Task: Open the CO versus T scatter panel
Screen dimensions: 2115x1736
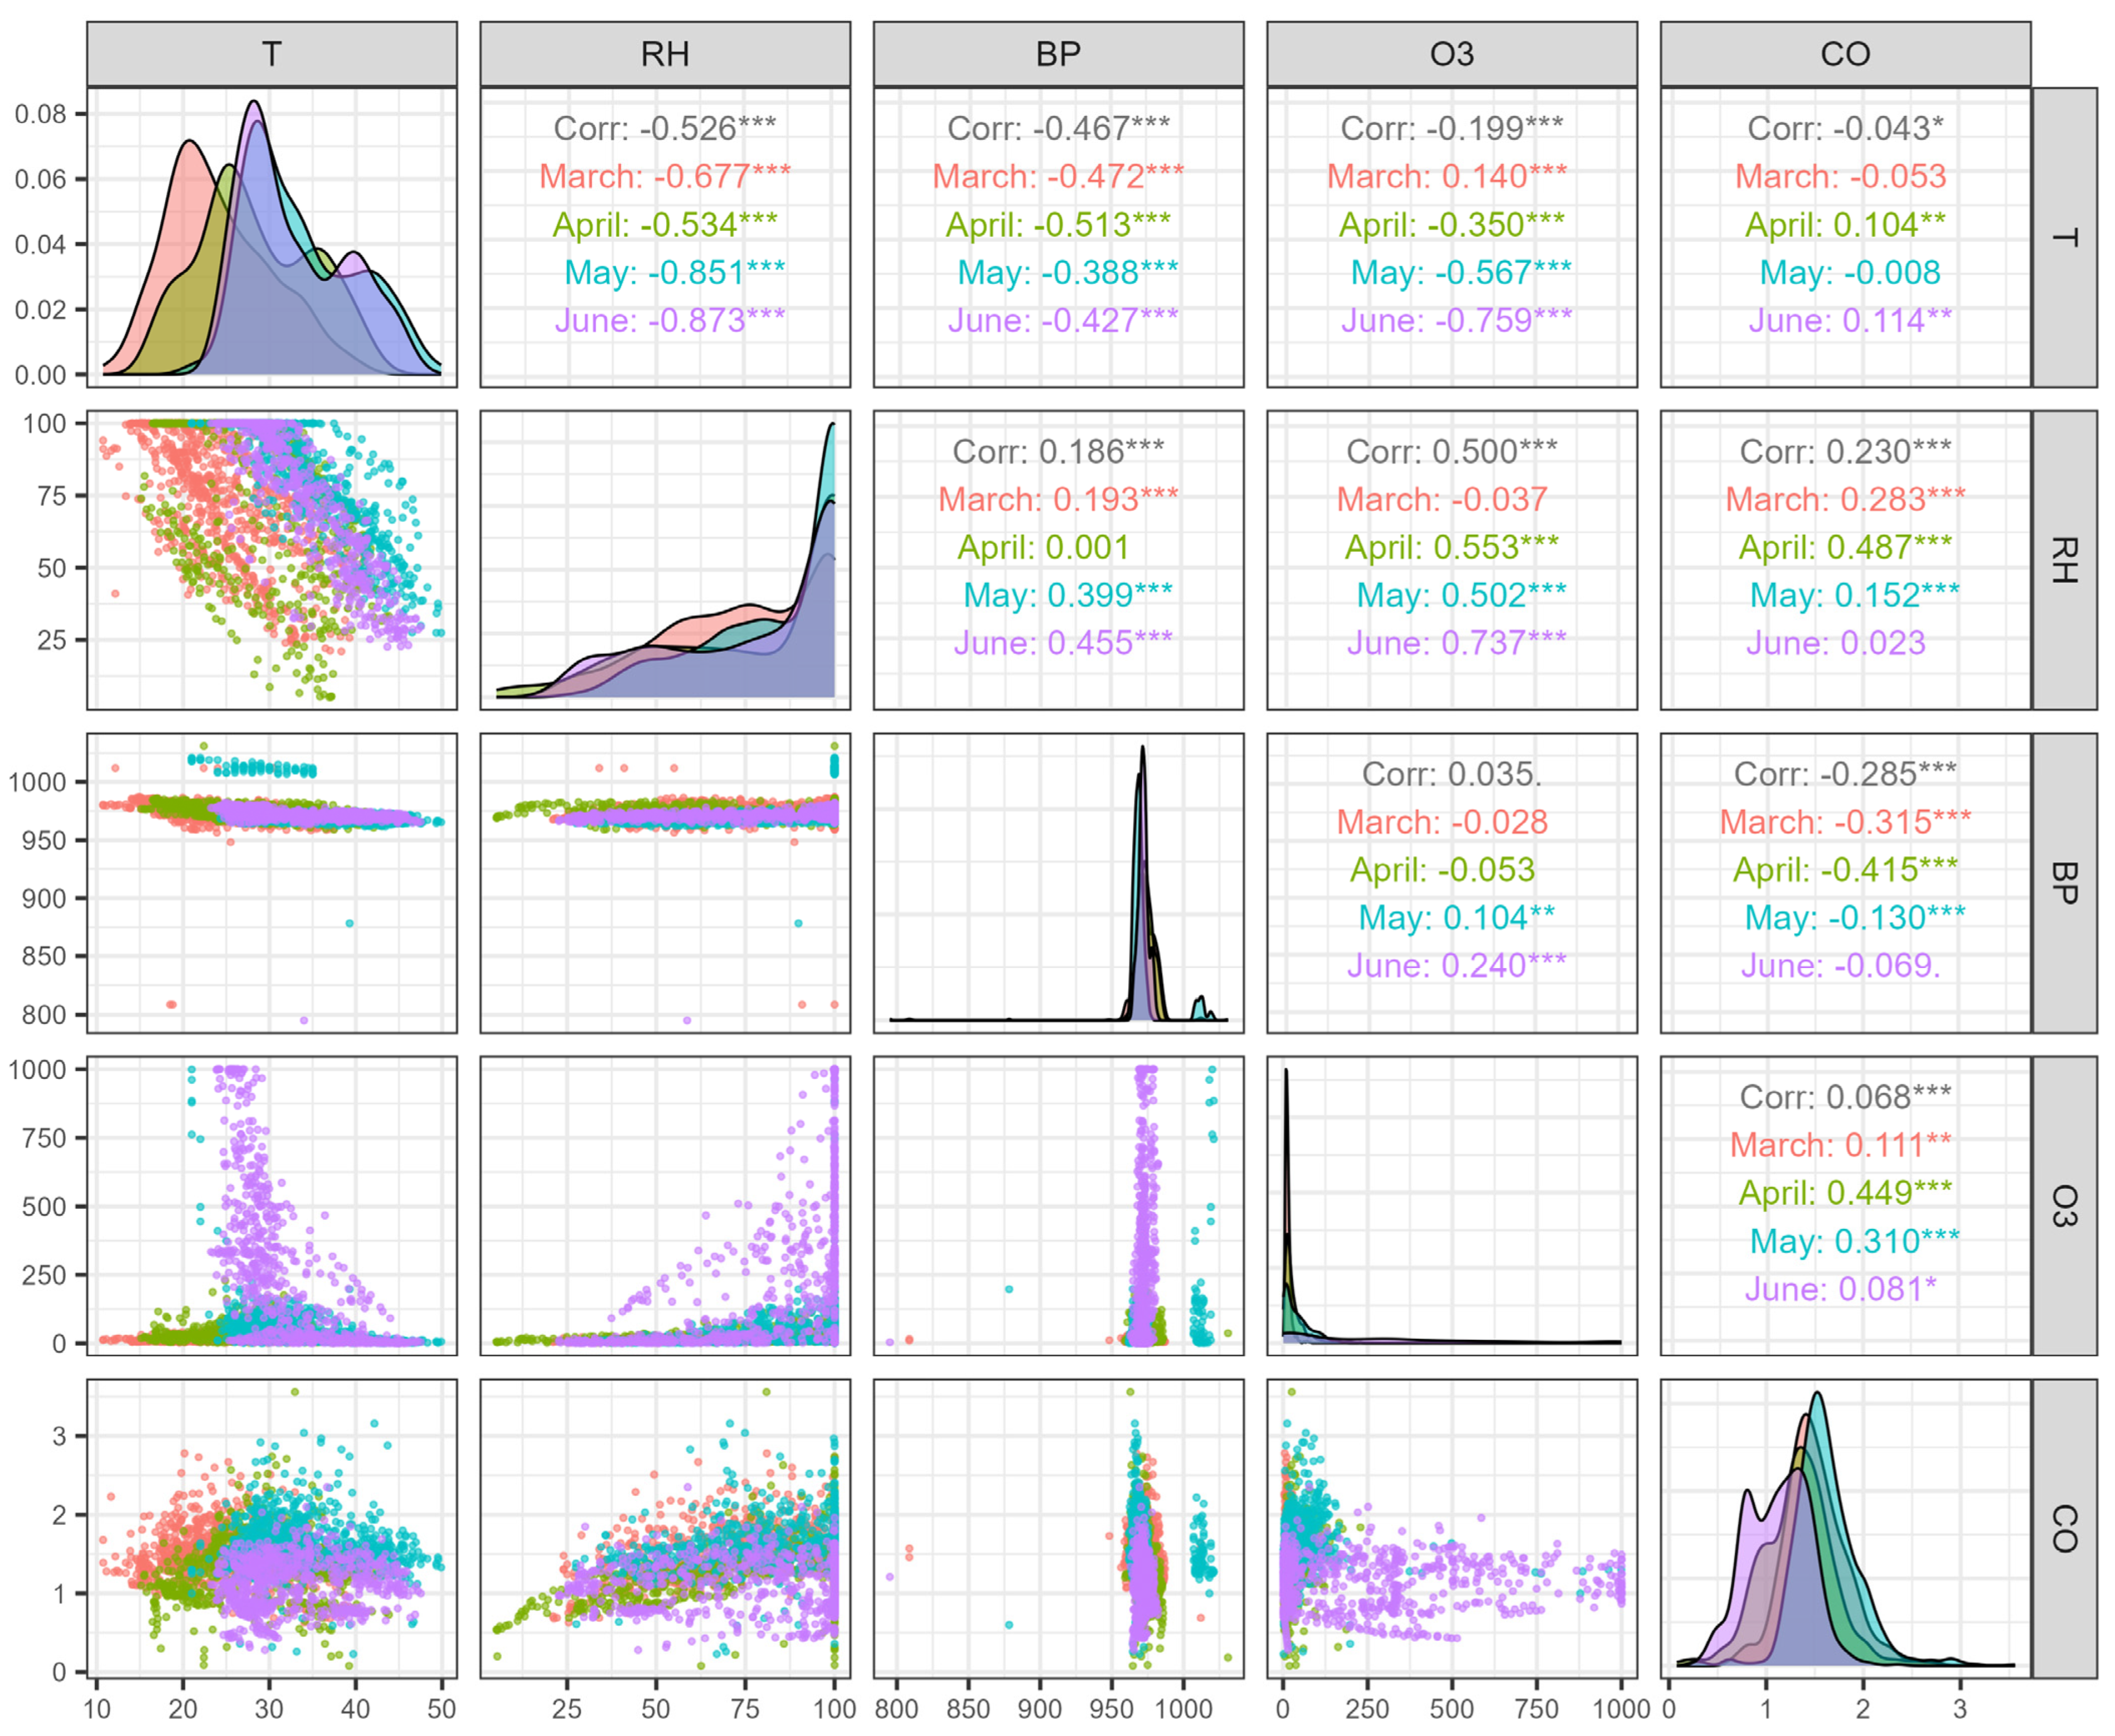Action: tap(272, 1529)
